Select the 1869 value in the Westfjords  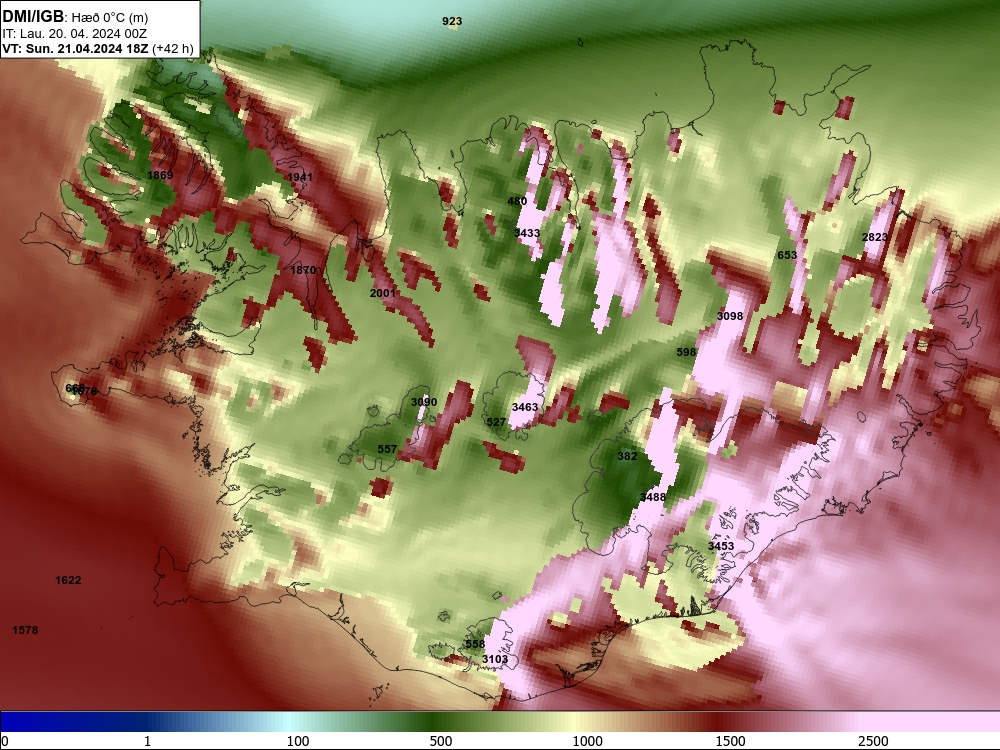tap(160, 175)
